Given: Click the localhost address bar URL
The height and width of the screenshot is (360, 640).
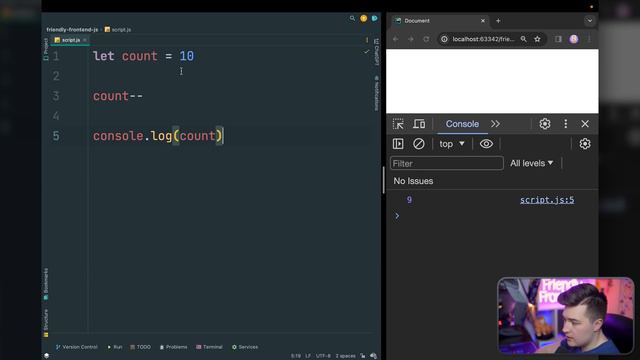Looking at the screenshot, I should pyautogui.click(x=483, y=39).
